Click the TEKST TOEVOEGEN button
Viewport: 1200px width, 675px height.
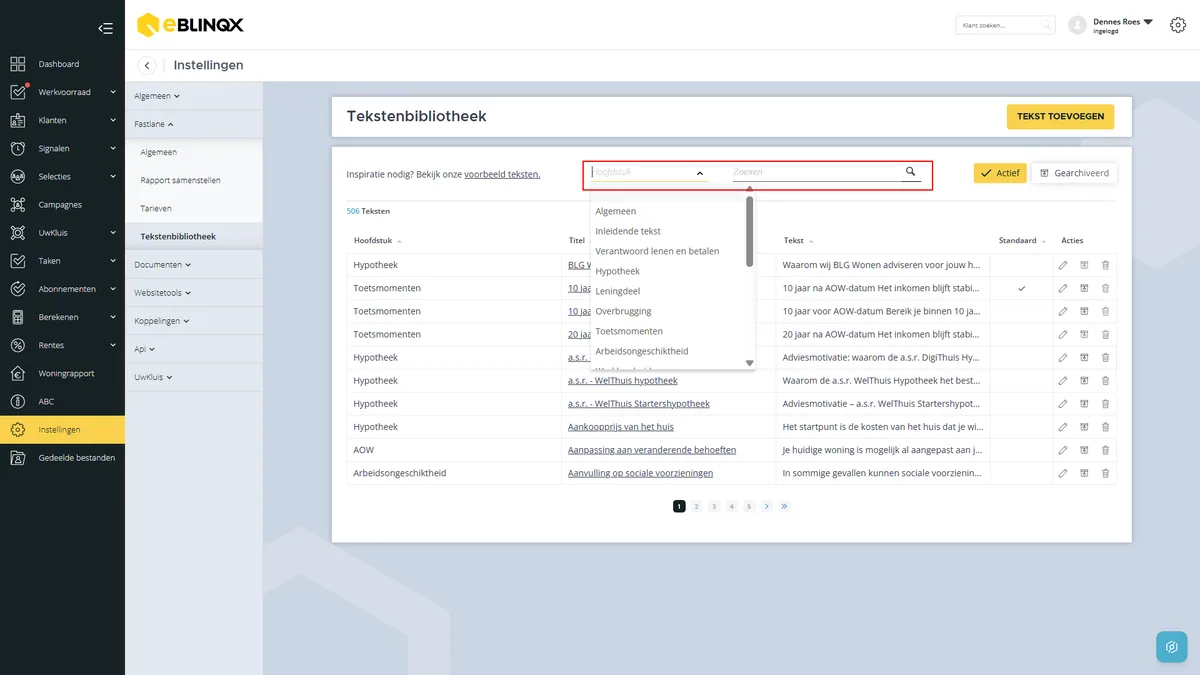1060,117
